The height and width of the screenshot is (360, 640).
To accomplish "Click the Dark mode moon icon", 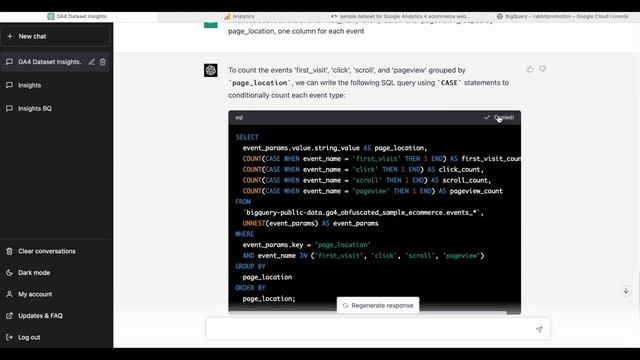I will pyautogui.click(x=9, y=273).
